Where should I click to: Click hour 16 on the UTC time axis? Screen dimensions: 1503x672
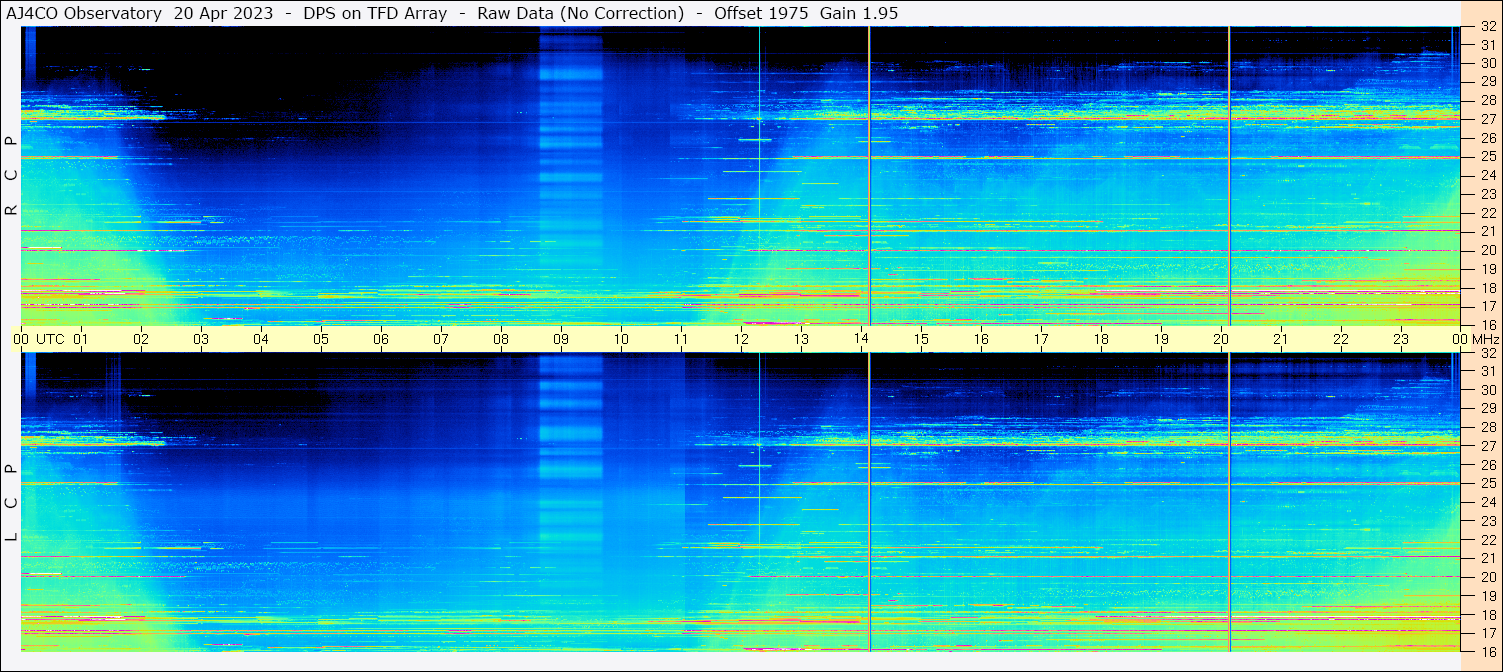coord(981,339)
